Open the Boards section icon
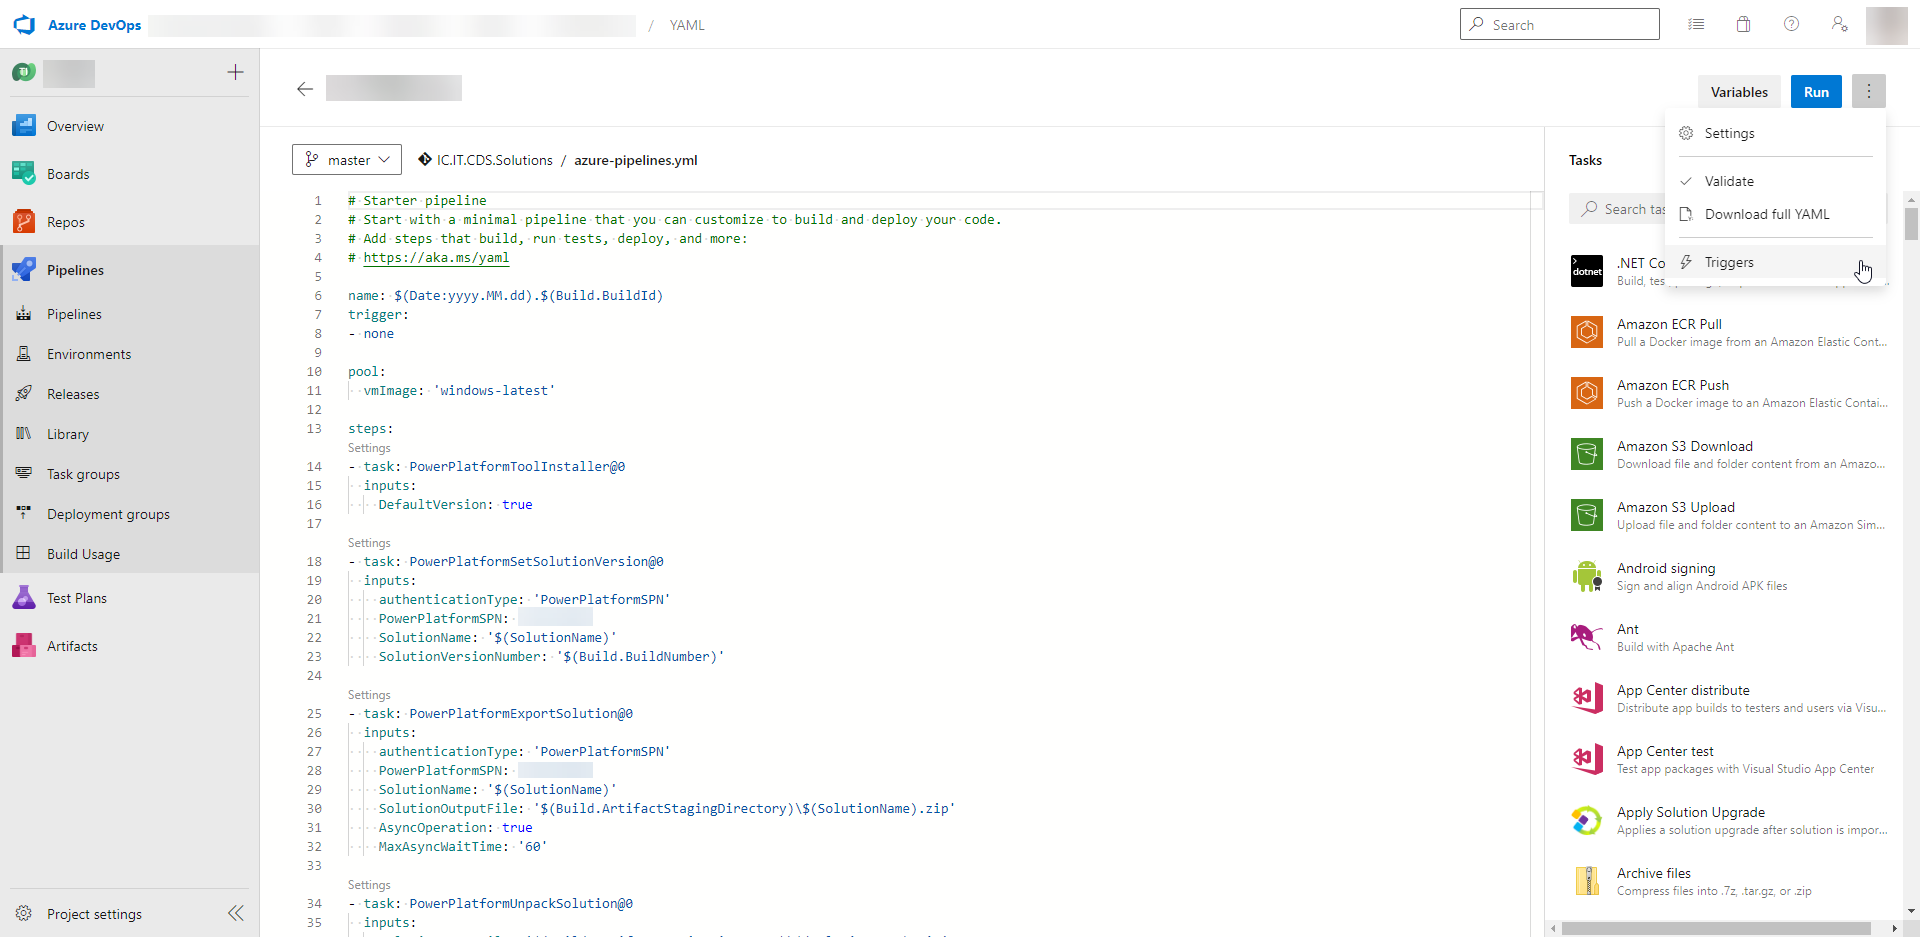Image resolution: width=1920 pixels, height=937 pixels. (24, 174)
